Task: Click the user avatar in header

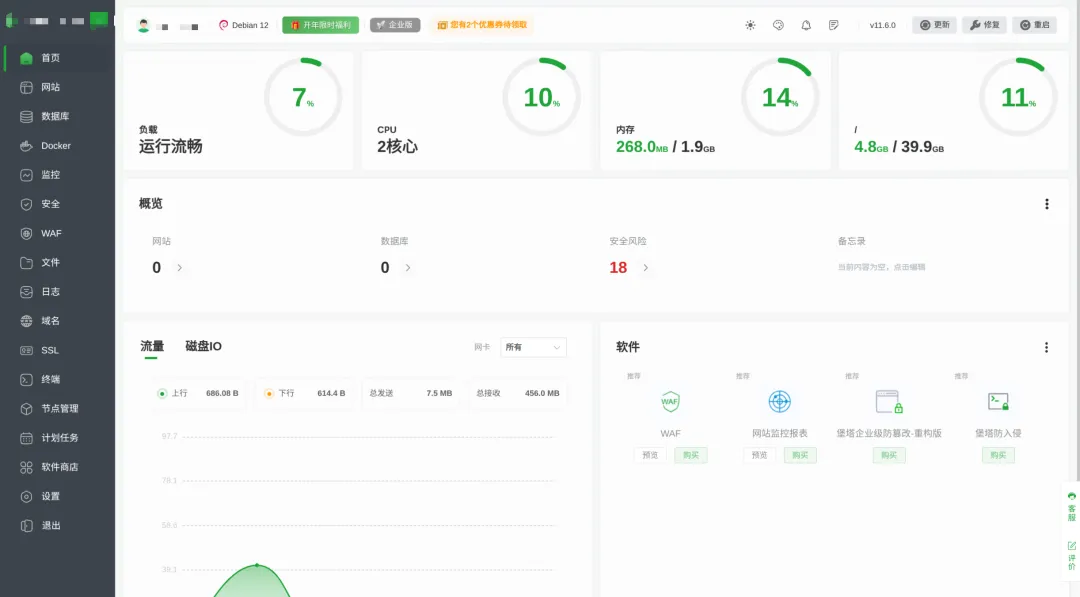Action: (x=143, y=25)
